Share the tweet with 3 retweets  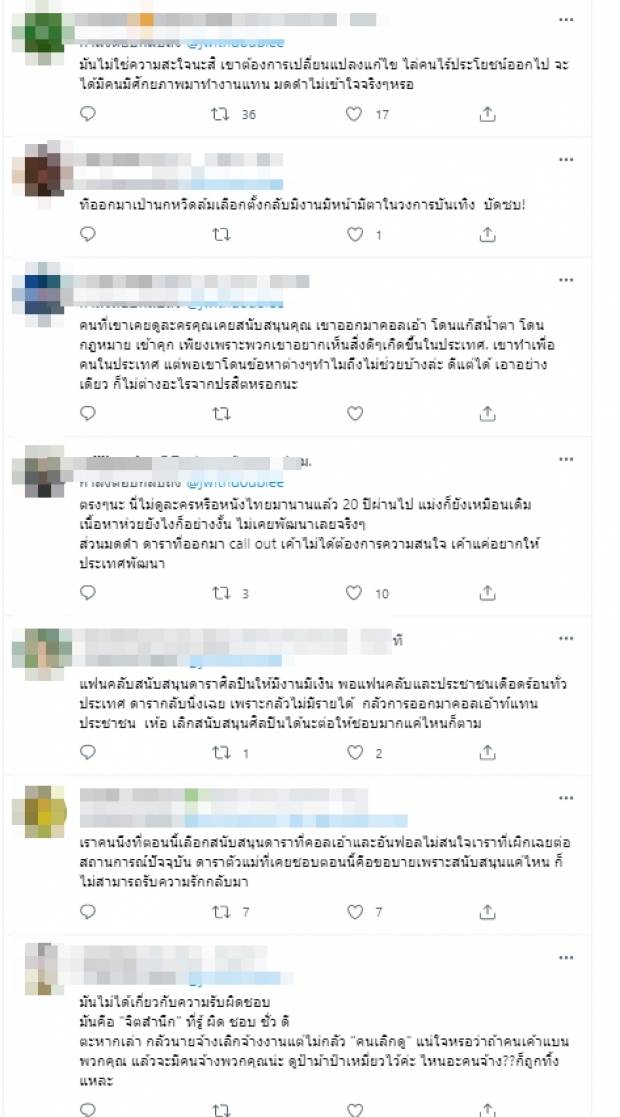(487, 593)
